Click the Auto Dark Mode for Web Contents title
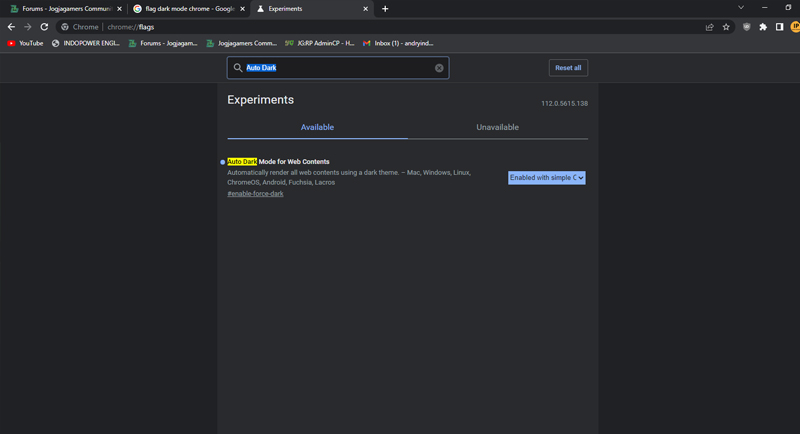Image resolution: width=800 pixels, height=434 pixels. coord(278,162)
